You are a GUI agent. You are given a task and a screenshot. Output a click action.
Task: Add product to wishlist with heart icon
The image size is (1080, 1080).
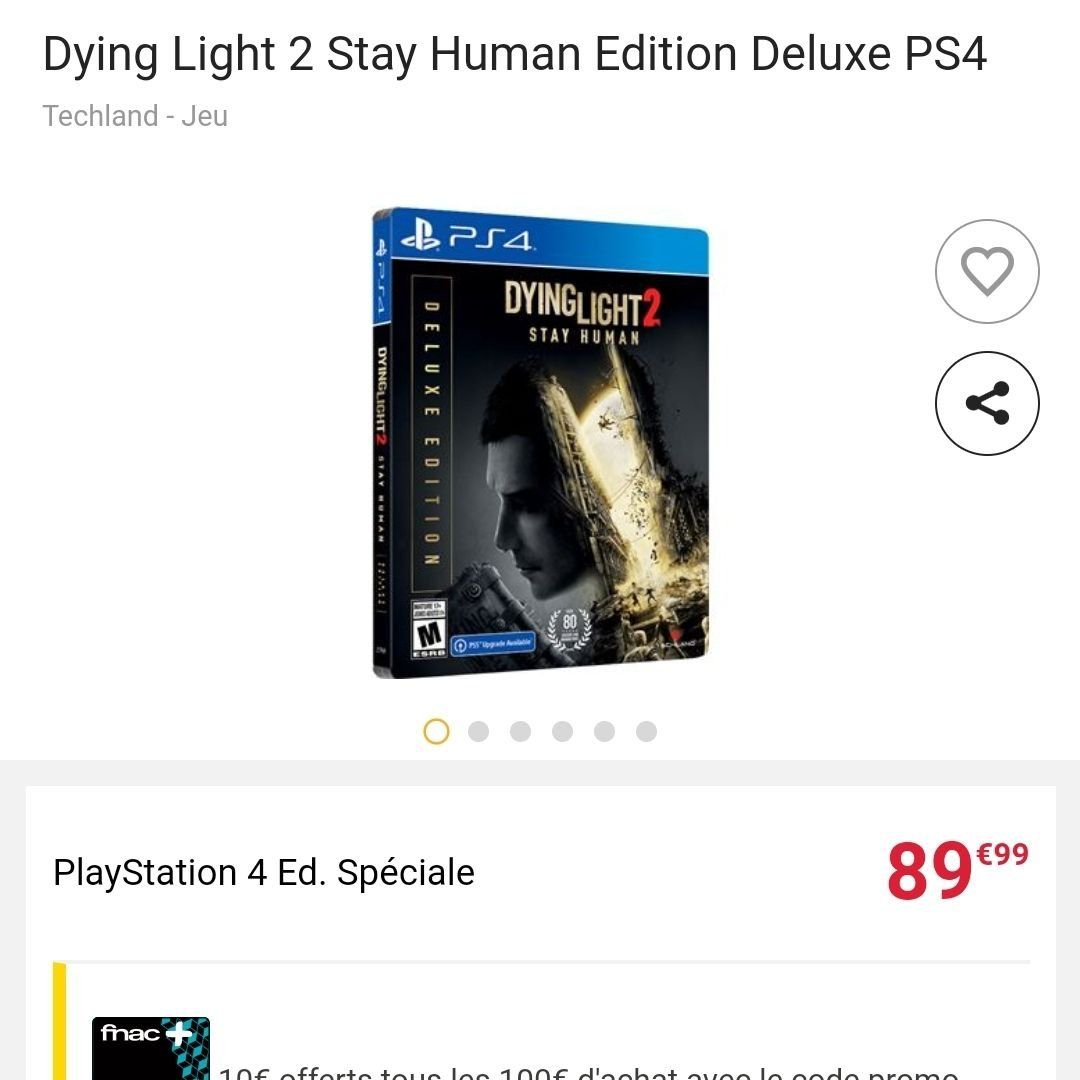pyautogui.click(x=986, y=271)
